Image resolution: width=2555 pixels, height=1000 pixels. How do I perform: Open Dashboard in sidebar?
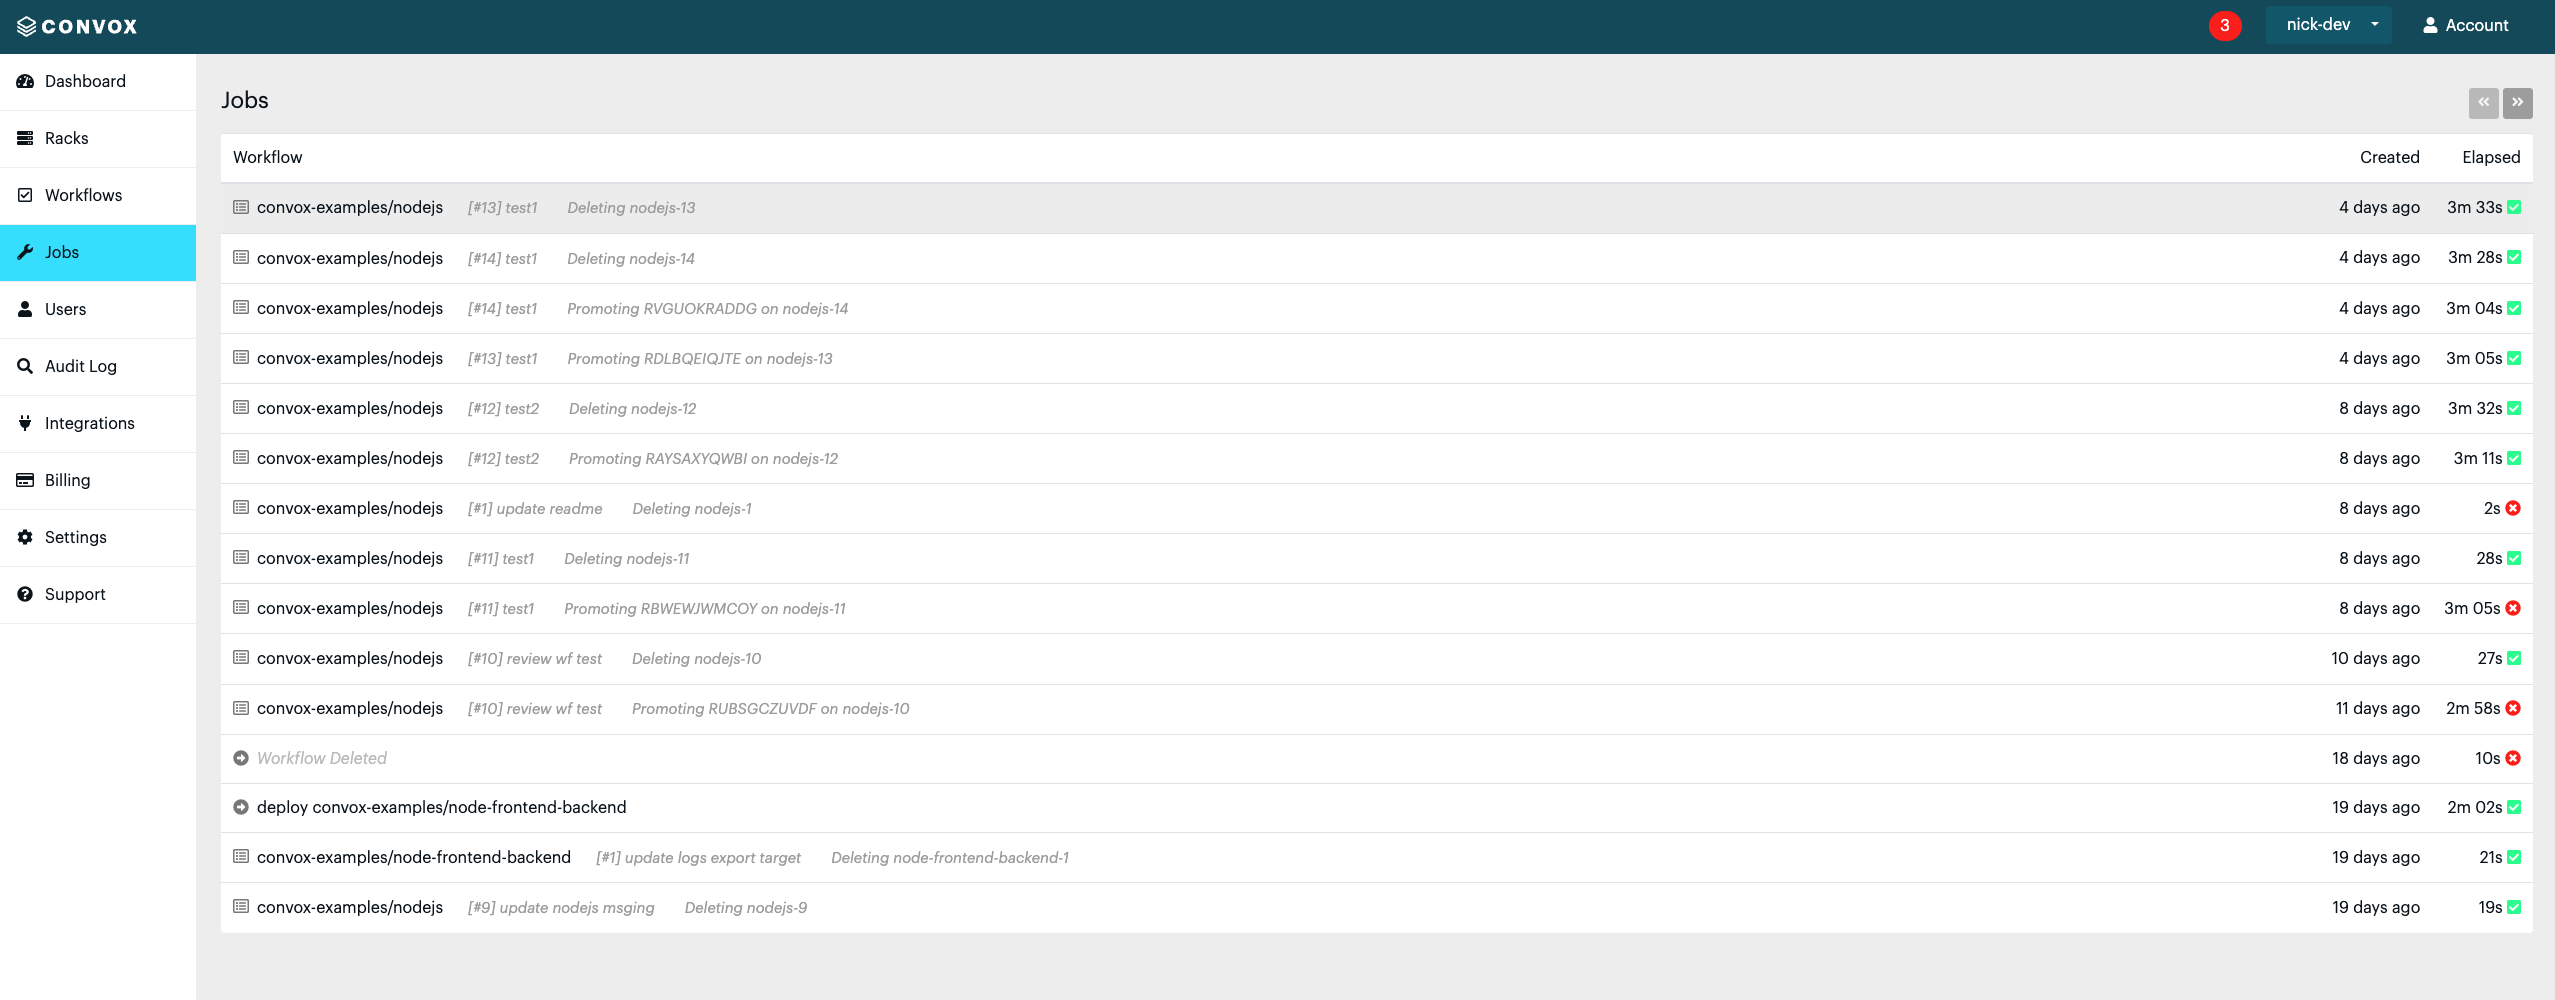tap(98, 82)
